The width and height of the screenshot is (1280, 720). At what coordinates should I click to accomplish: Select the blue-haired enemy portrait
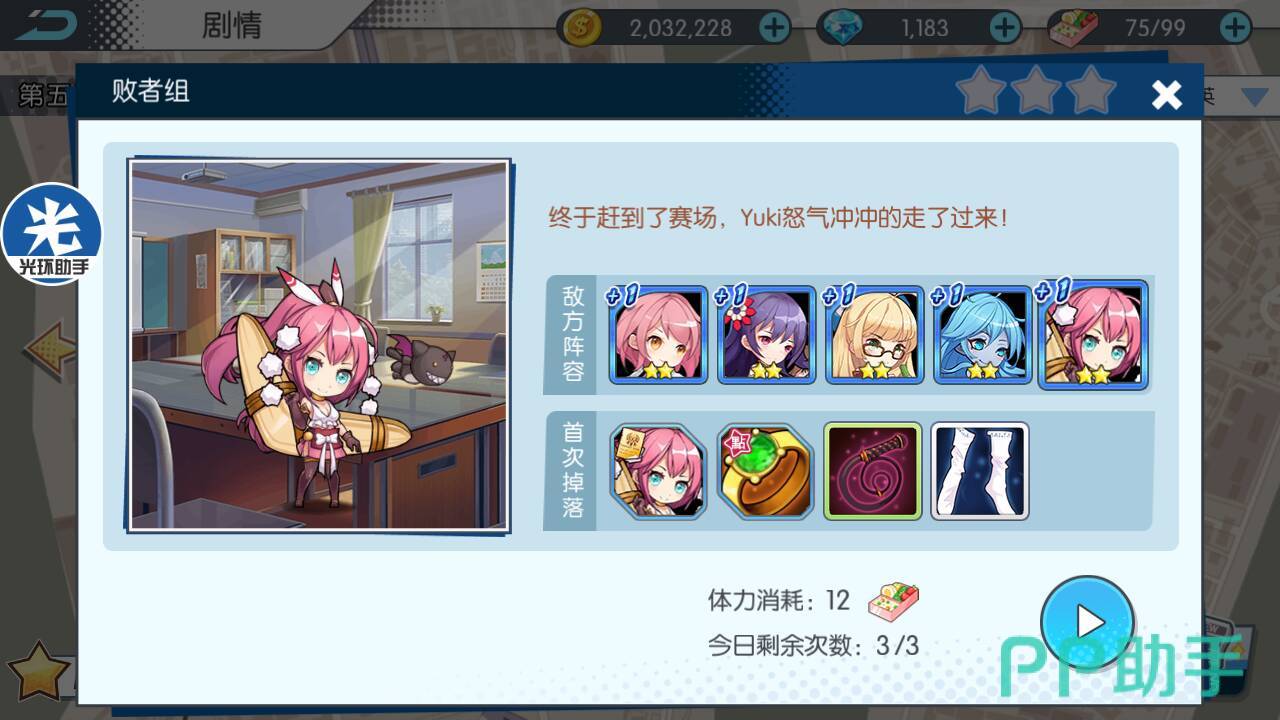(982, 335)
